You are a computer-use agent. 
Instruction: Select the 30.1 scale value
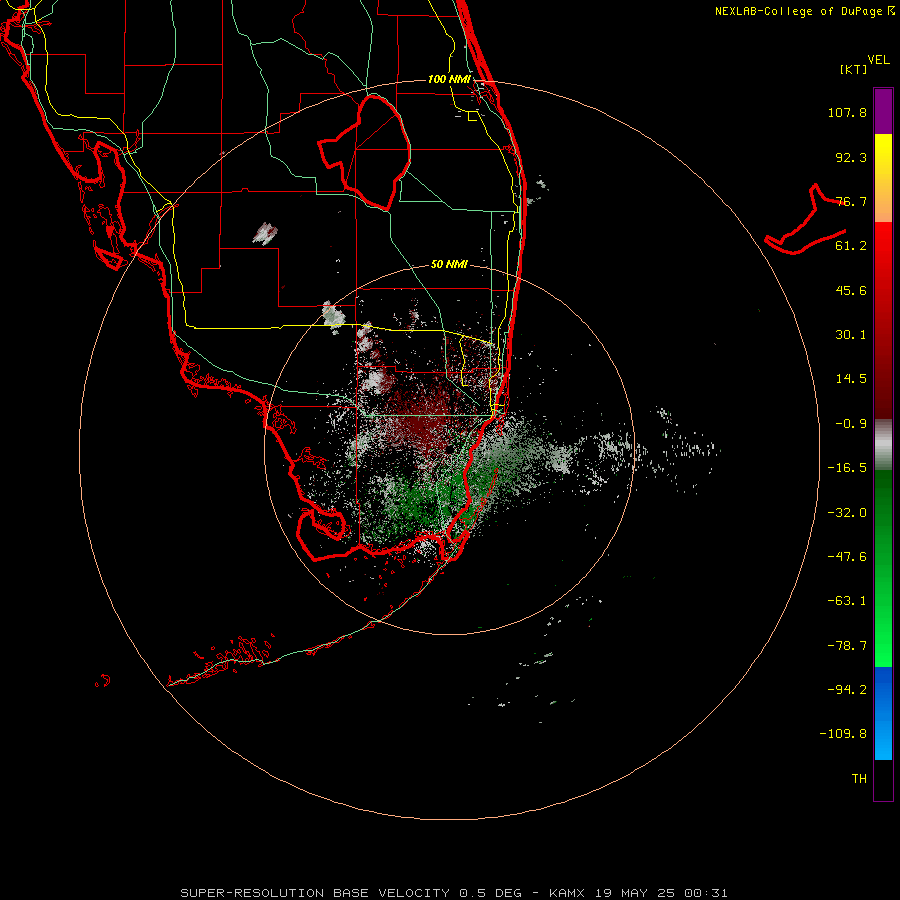click(x=851, y=335)
